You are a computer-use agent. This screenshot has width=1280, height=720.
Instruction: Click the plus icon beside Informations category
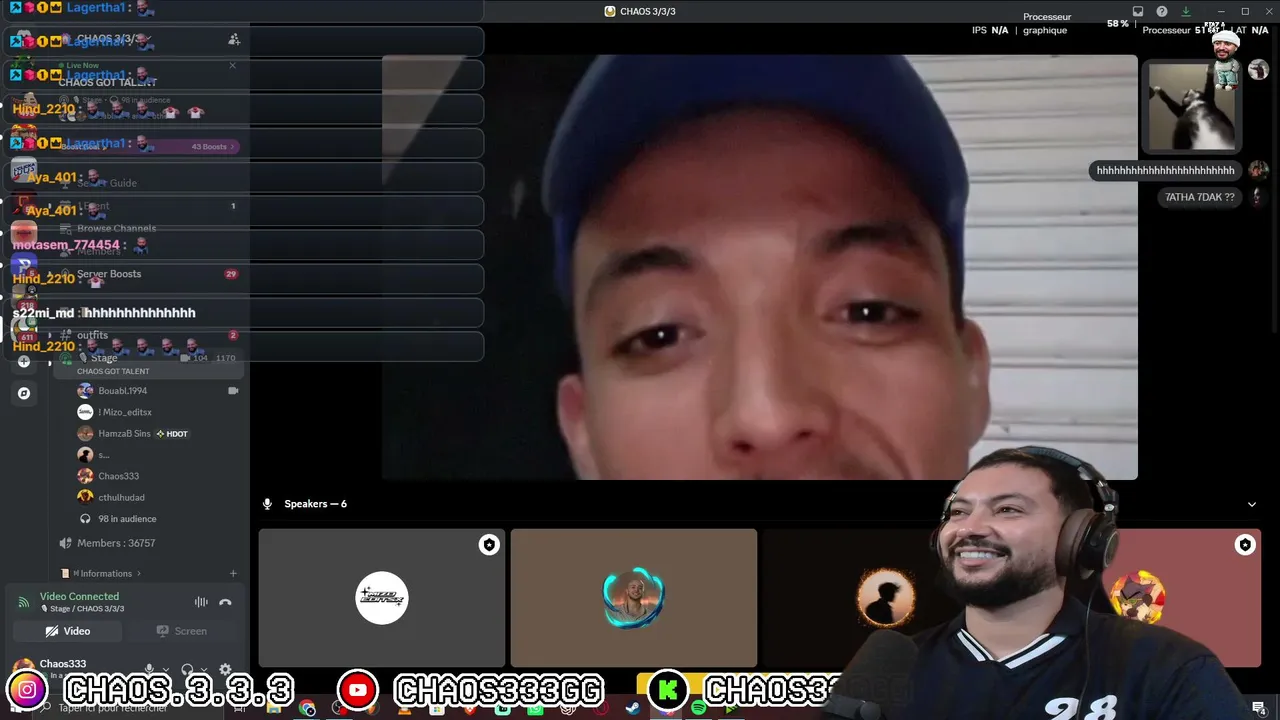(233, 574)
